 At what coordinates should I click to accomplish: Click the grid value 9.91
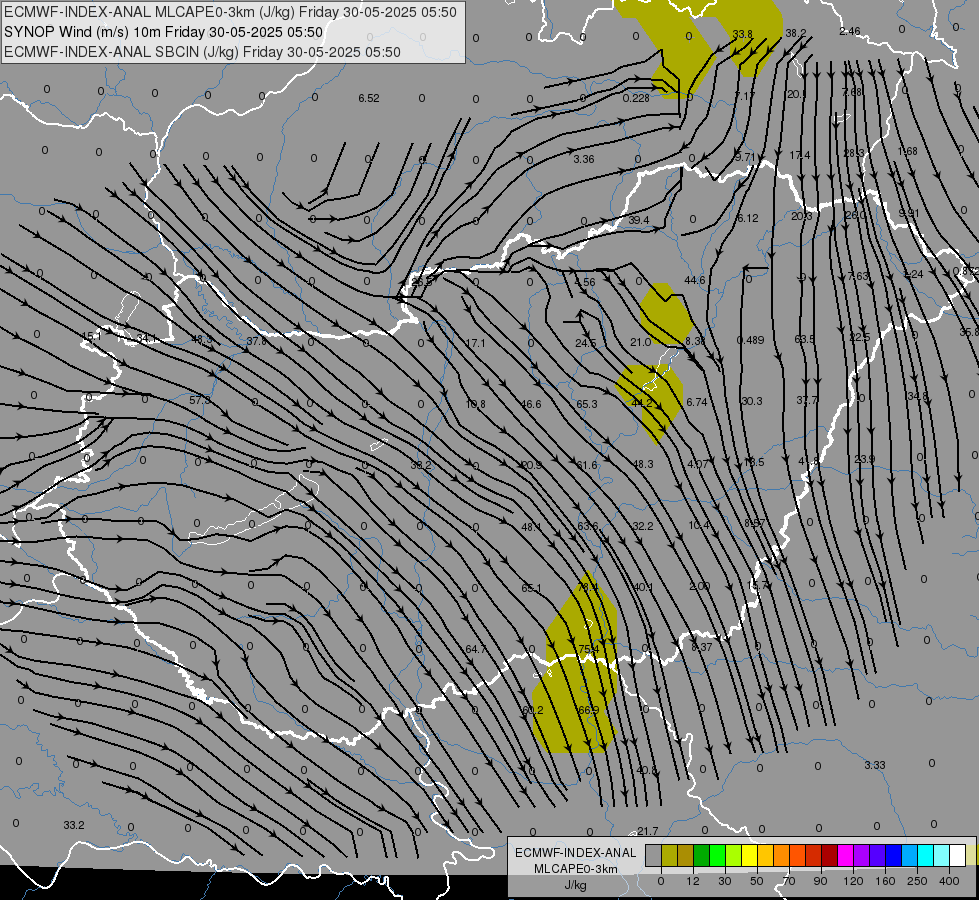[x=909, y=214]
